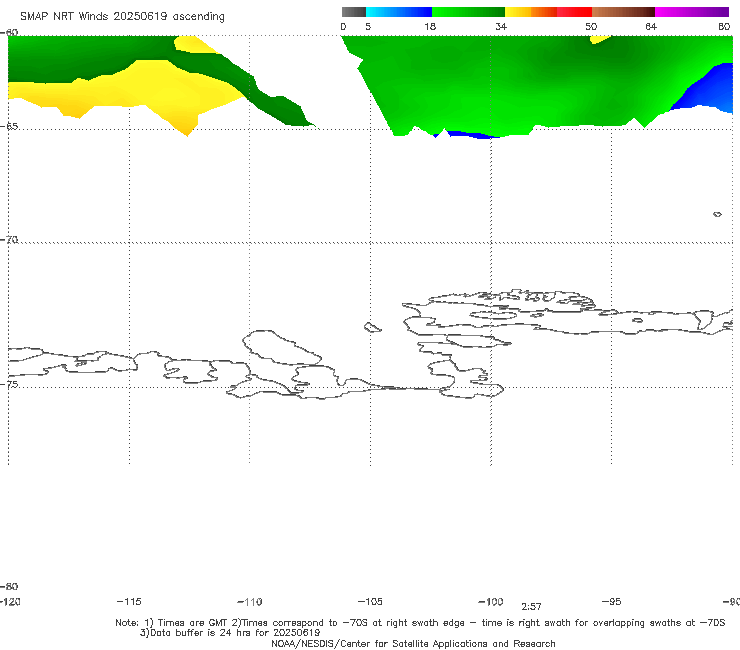Click the NOAA/NESDIS Center for Satellite Applications credit
The width and height of the screenshot is (740, 650).
(413, 644)
